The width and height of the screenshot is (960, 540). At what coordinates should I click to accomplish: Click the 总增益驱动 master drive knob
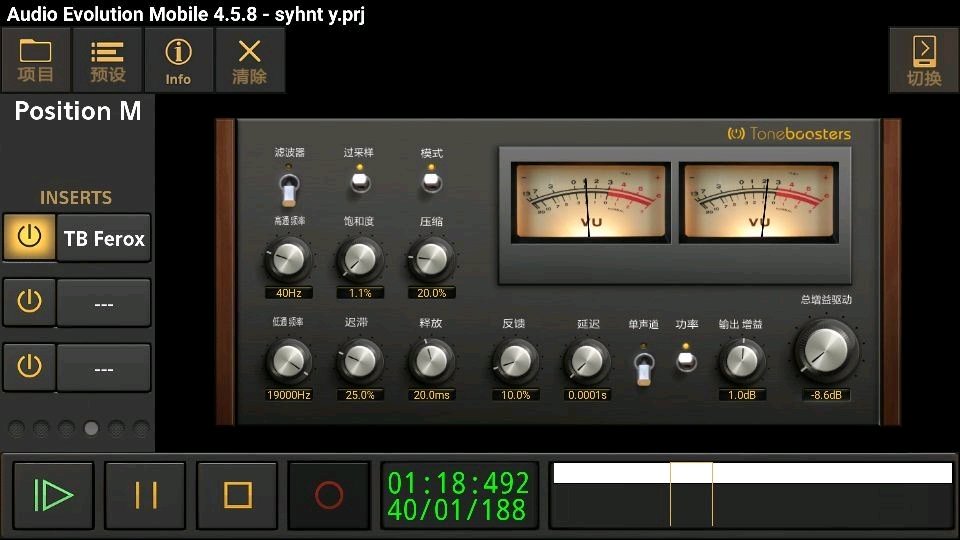pos(826,351)
